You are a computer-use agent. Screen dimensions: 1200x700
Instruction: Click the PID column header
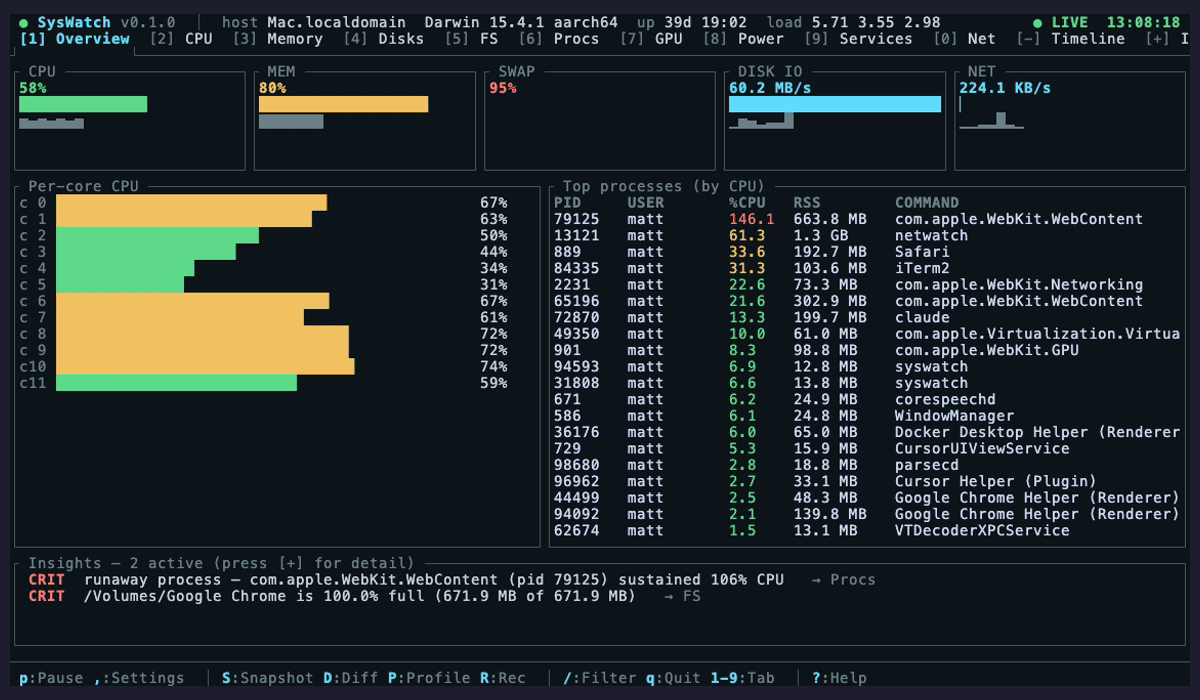(x=567, y=203)
